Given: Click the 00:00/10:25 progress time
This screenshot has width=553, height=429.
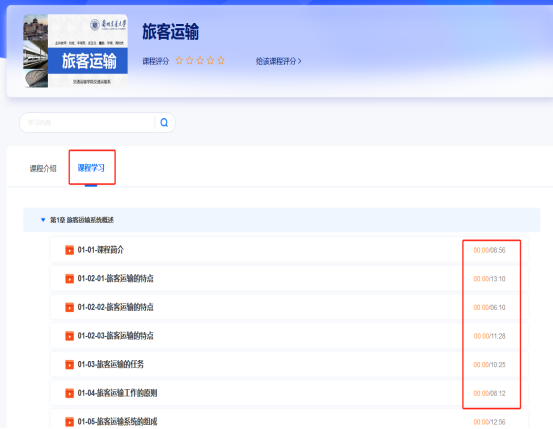Looking at the screenshot, I should pos(490,364).
